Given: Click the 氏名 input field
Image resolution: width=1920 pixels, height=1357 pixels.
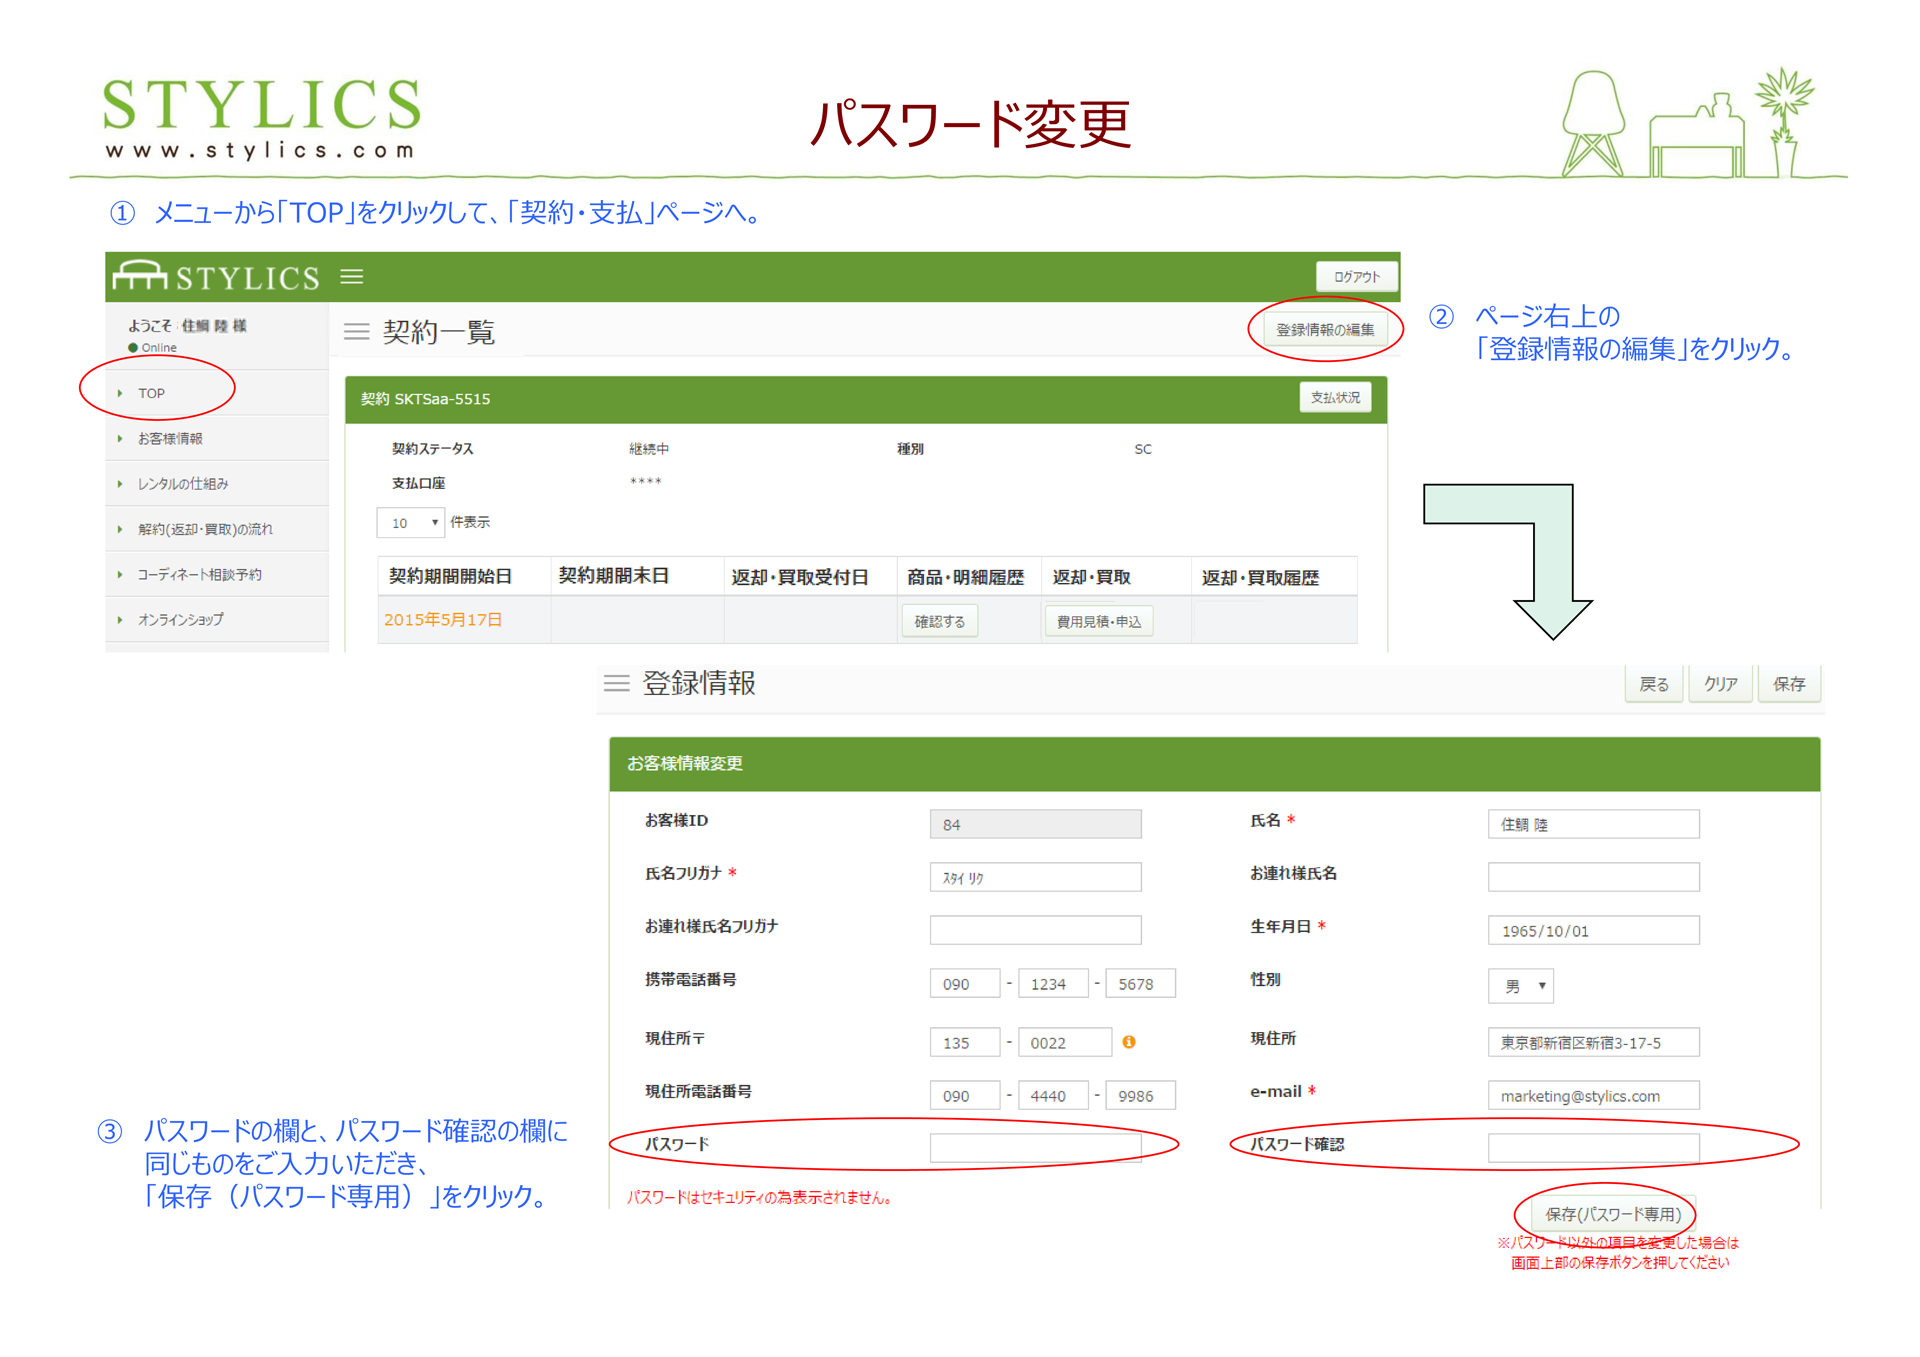Looking at the screenshot, I should [1593, 824].
